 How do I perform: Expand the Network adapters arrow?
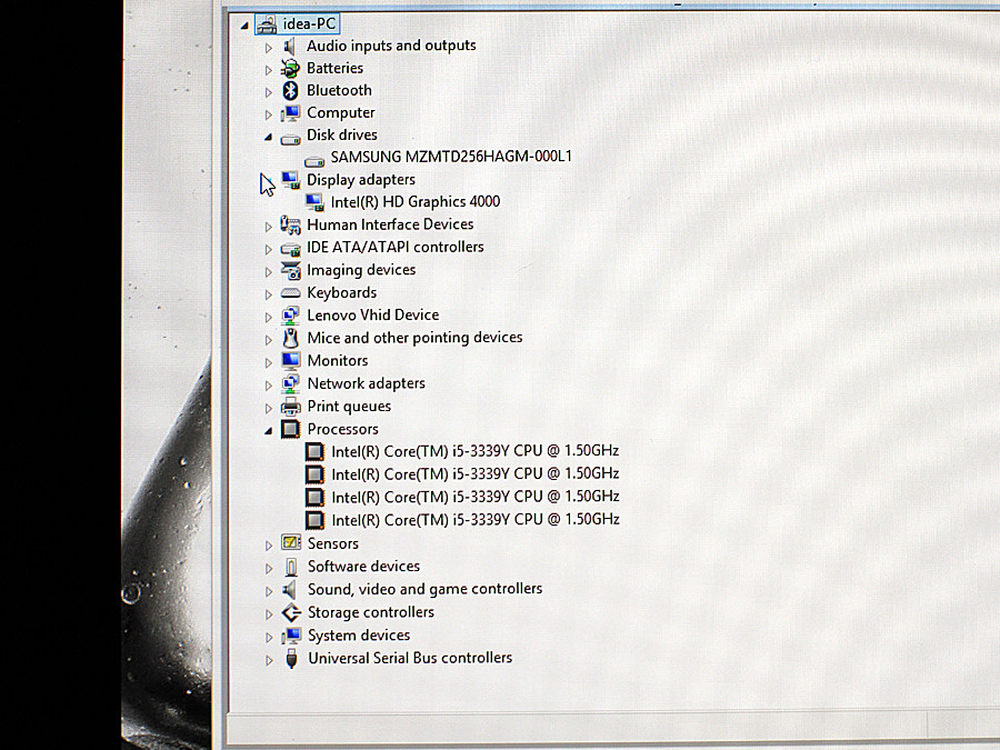click(268, 385)
